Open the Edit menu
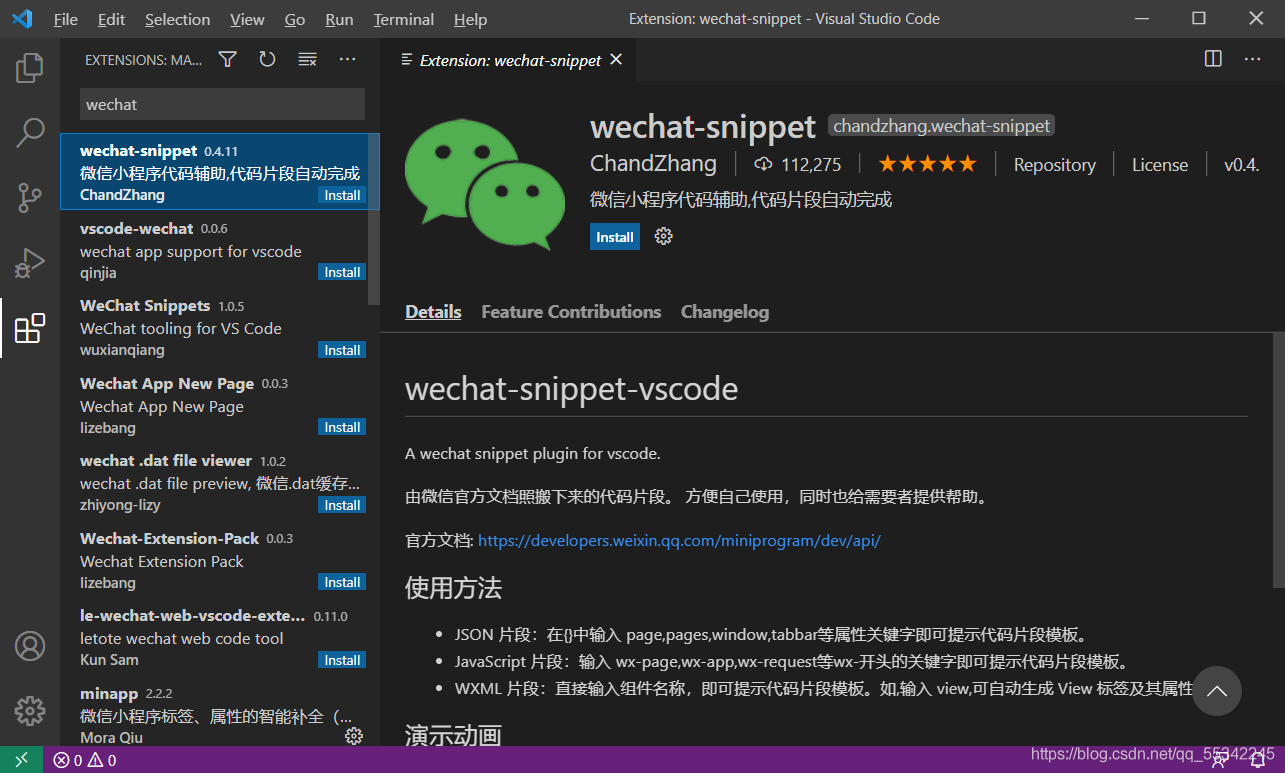1285x773 pixels. [112, 19]
